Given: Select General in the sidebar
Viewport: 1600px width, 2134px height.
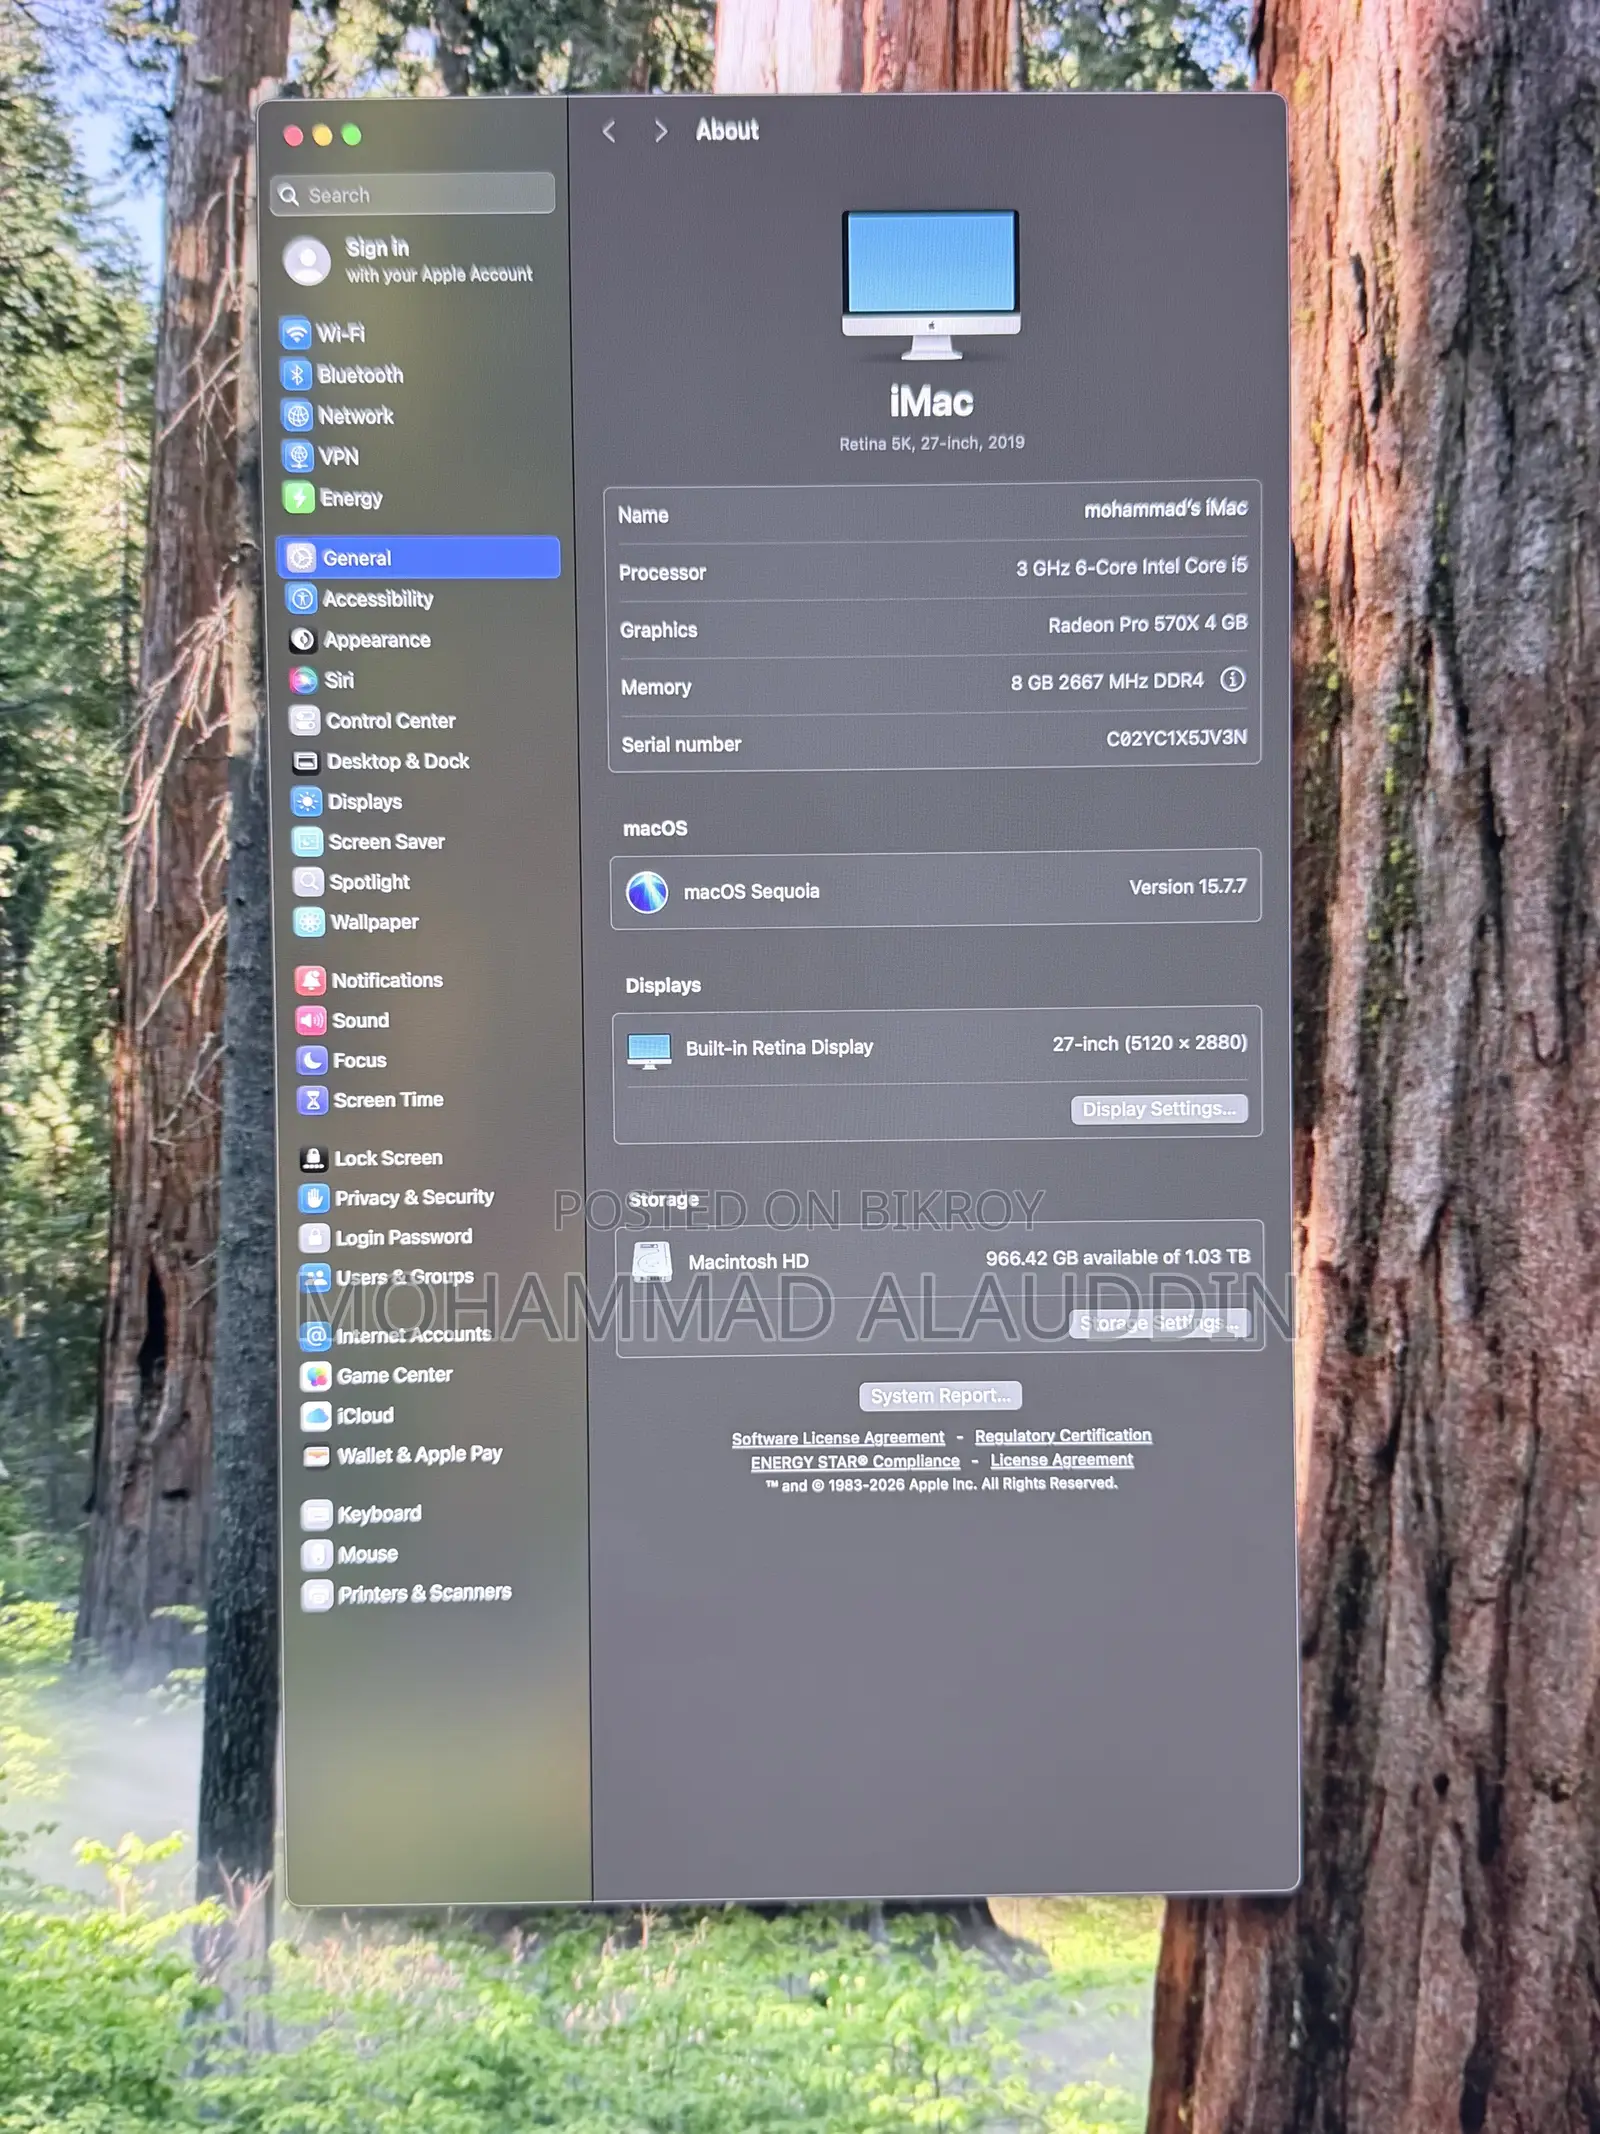Looking at the screenshot, I should point(418,557).
